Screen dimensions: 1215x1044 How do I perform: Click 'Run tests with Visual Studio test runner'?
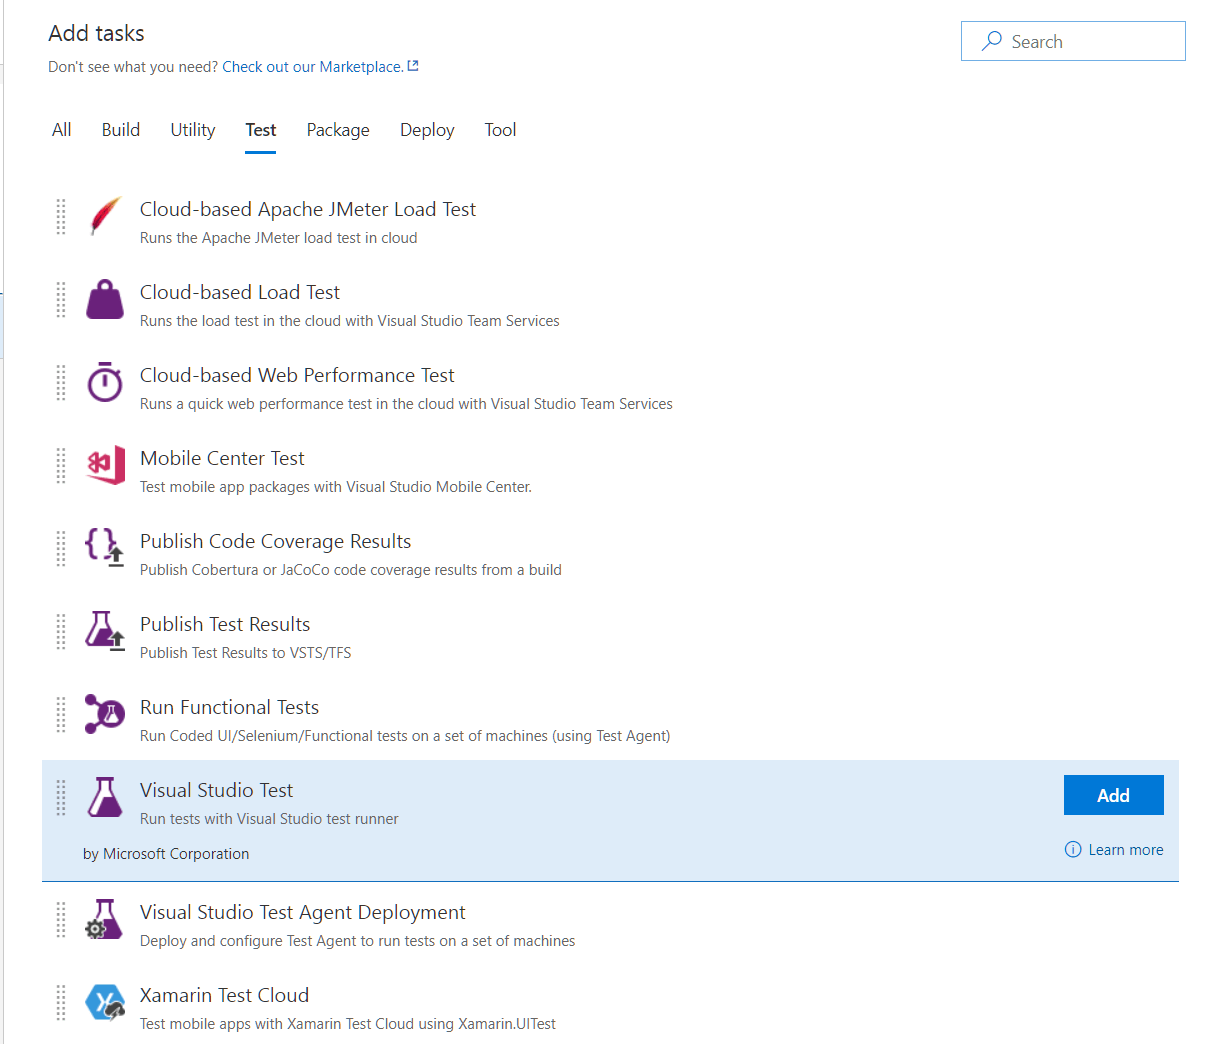tap(269, 819)
